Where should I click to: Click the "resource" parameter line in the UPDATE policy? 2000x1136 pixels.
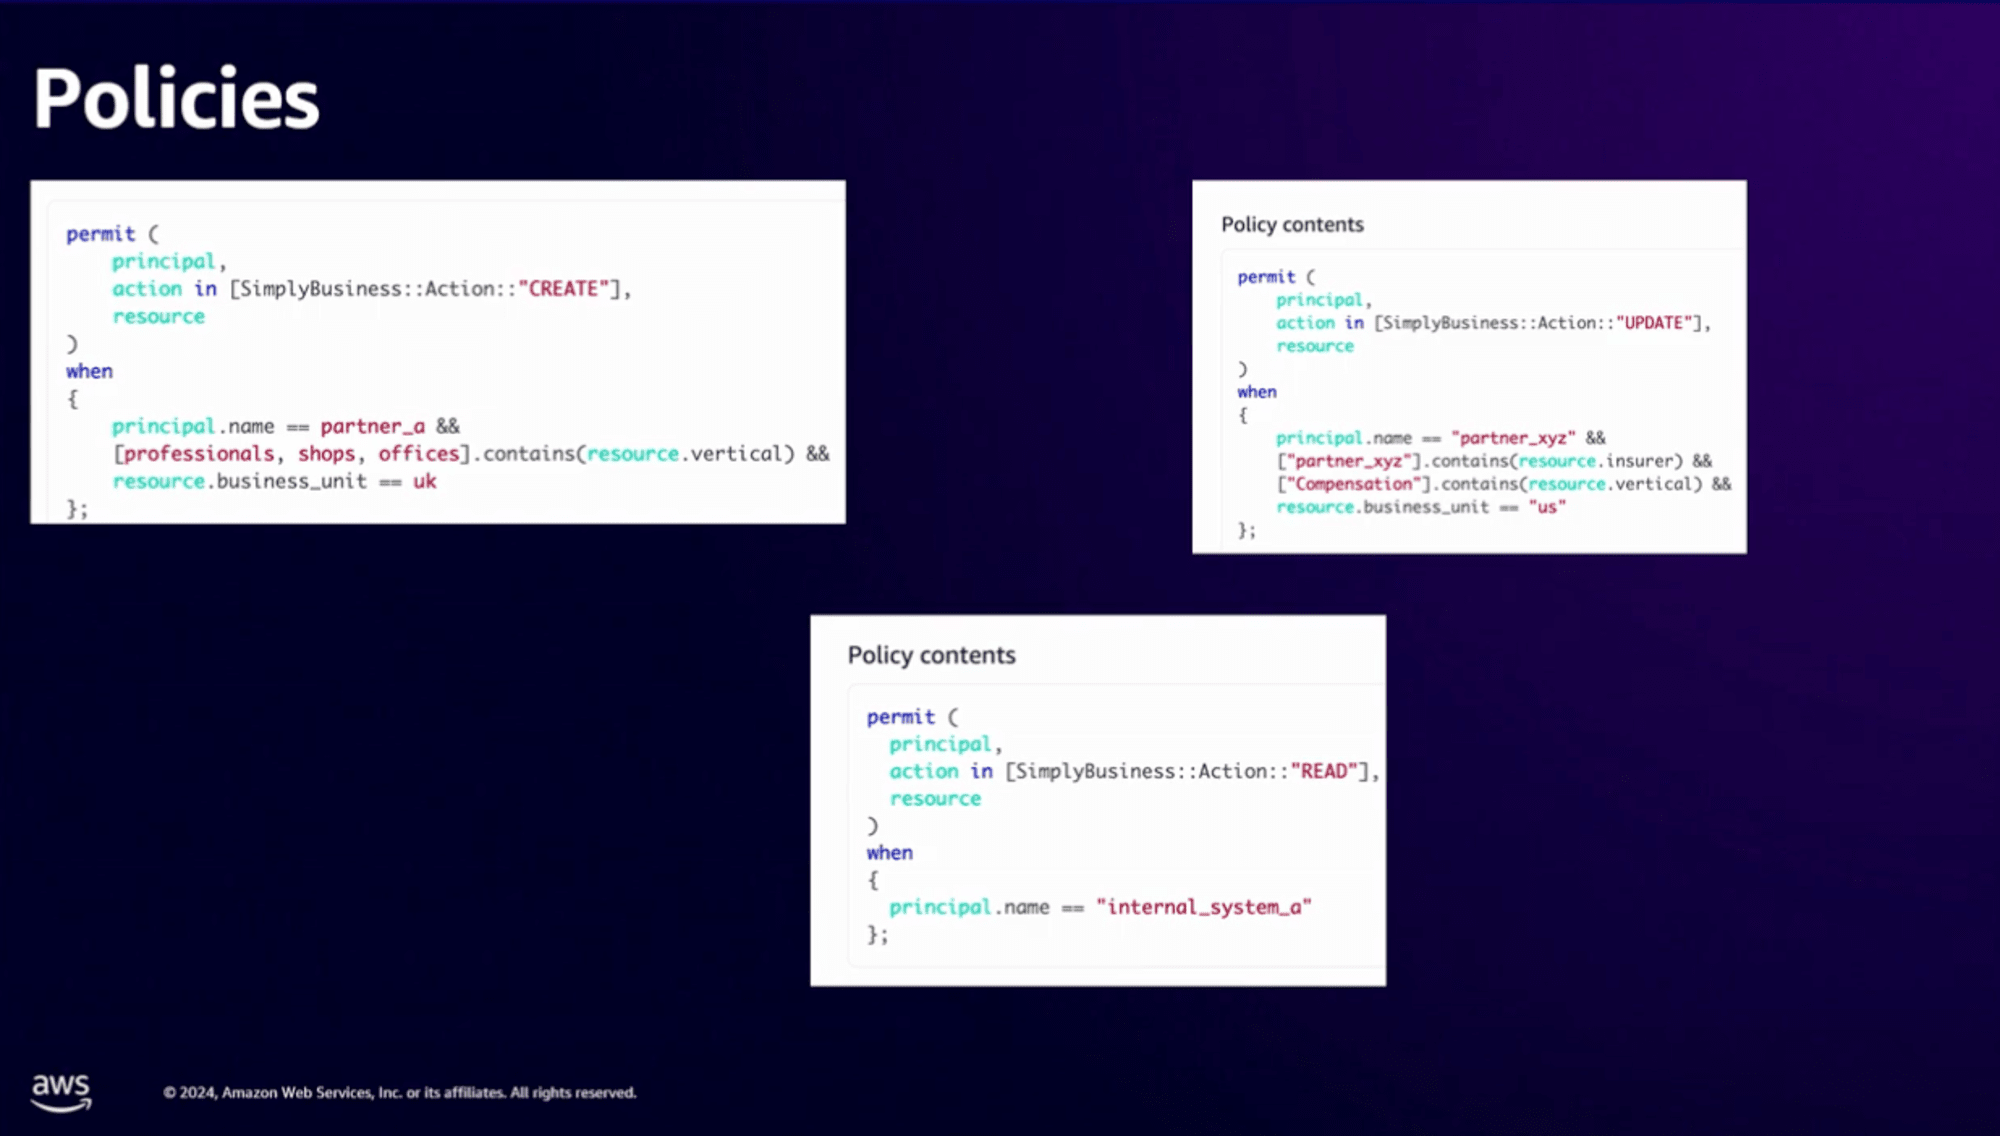1314,346
